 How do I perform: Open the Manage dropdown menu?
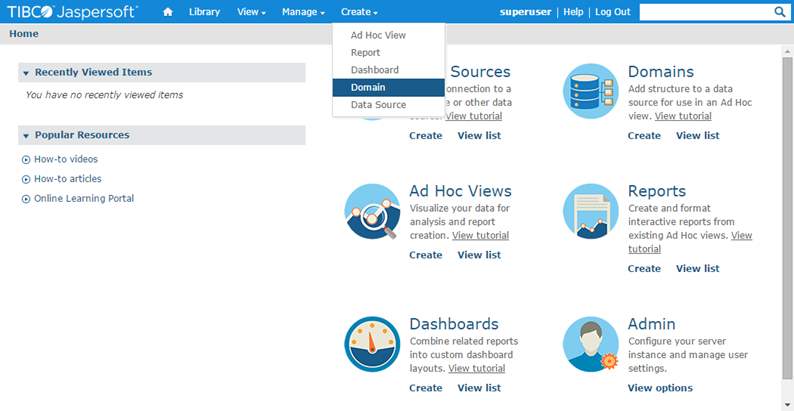tap(303, 12)
